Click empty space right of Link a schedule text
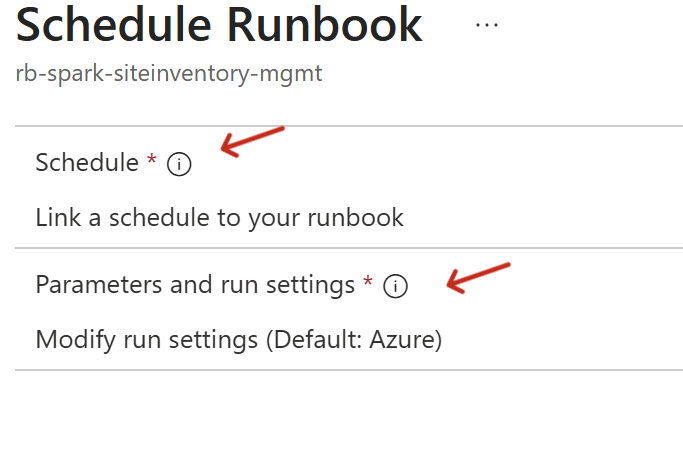 point(540,217)
